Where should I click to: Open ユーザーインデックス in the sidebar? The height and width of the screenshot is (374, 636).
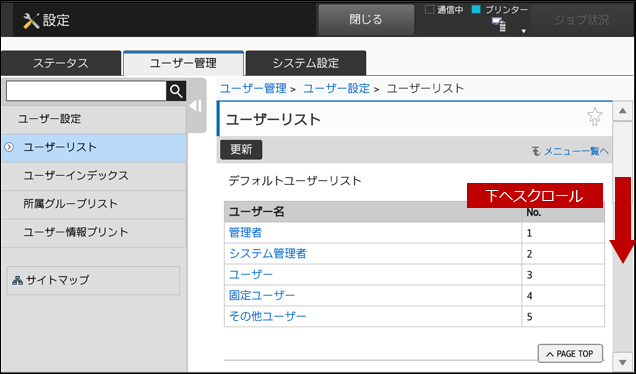click(x=93, y=176)
